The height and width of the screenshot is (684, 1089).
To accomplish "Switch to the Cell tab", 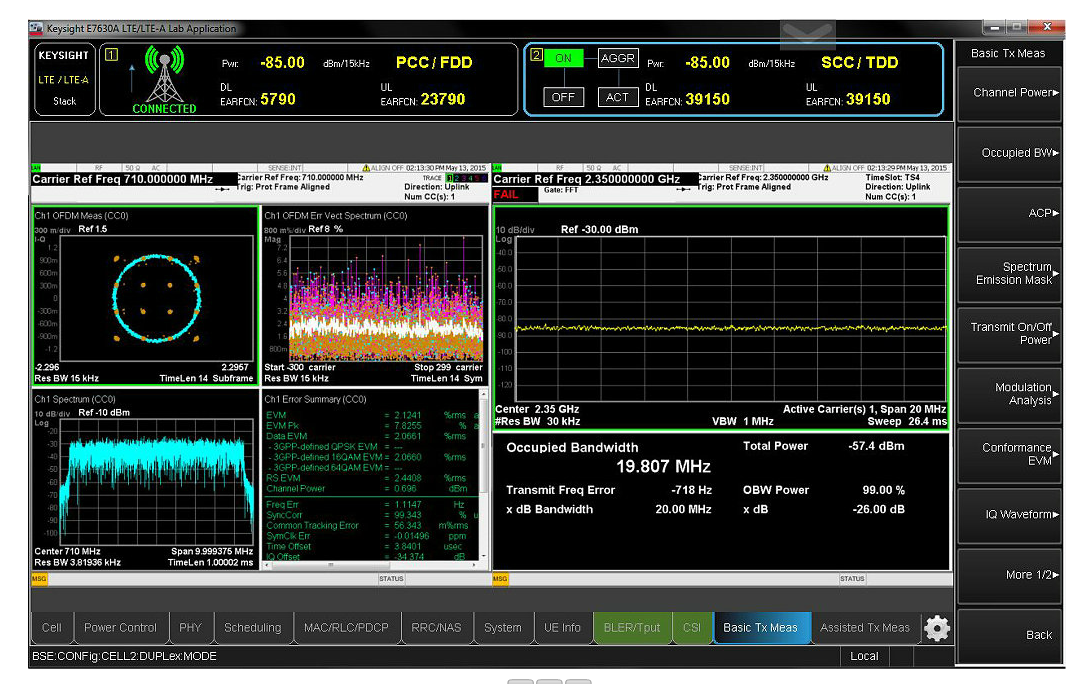I will click(x=51, y=628).
